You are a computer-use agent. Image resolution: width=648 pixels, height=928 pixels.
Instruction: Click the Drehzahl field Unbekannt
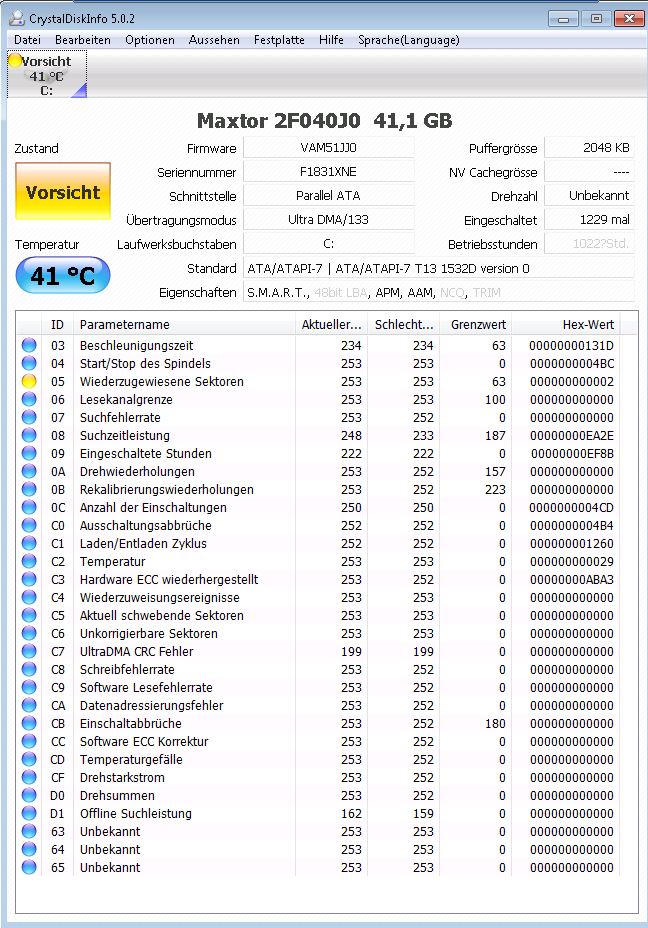click(589, 195)
